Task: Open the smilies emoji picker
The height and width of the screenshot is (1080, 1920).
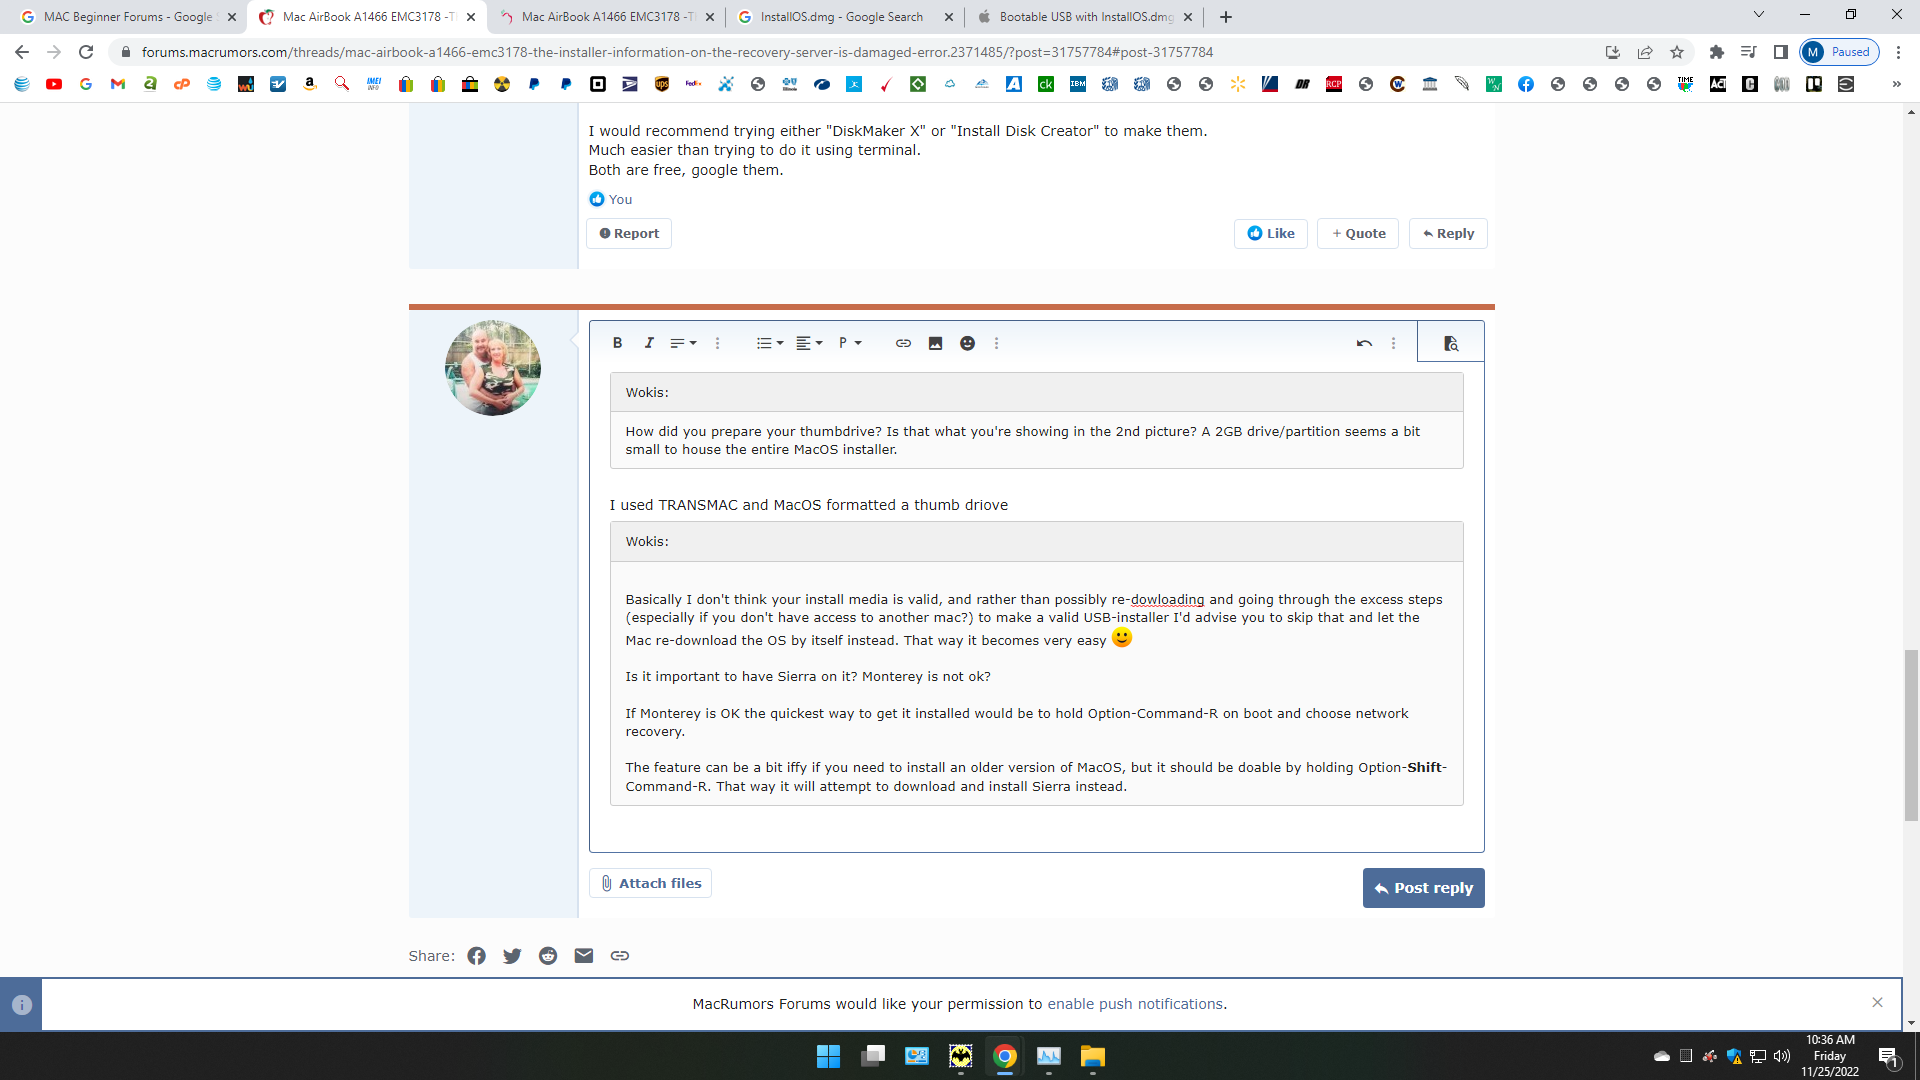Action: point(967,343)
